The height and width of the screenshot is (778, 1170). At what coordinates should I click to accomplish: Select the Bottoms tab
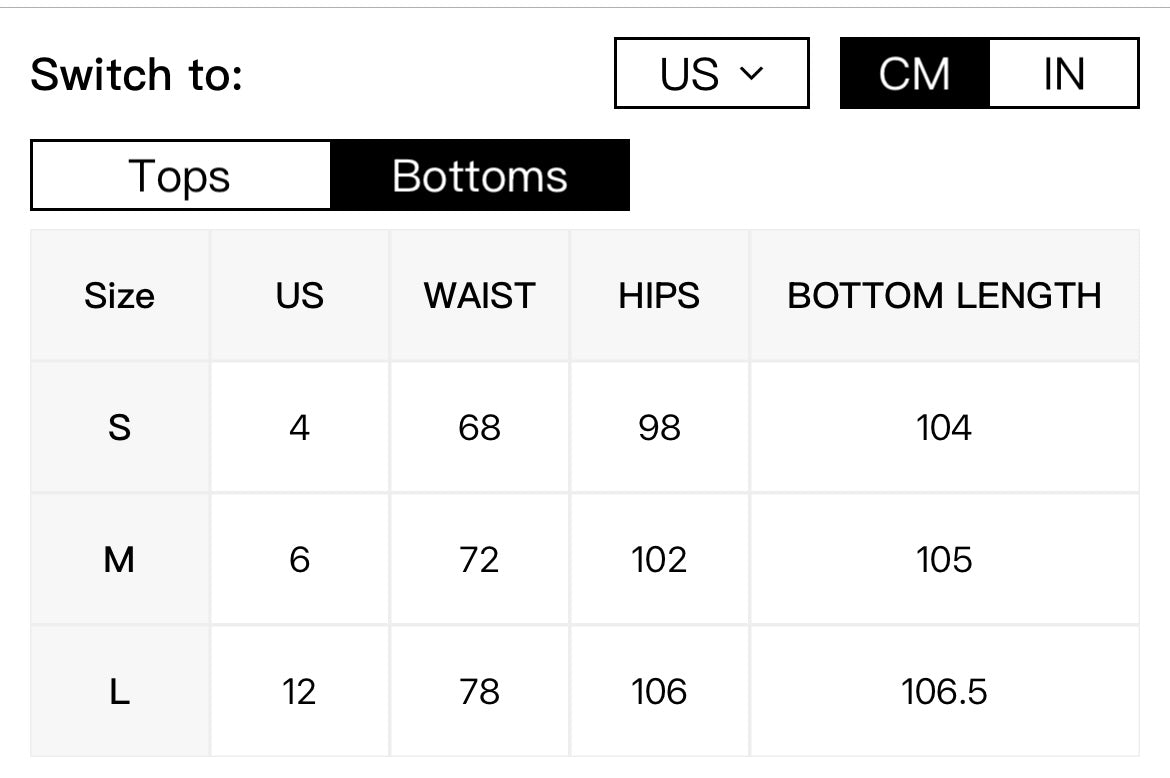pyautogui.click(x=480, y=175)
